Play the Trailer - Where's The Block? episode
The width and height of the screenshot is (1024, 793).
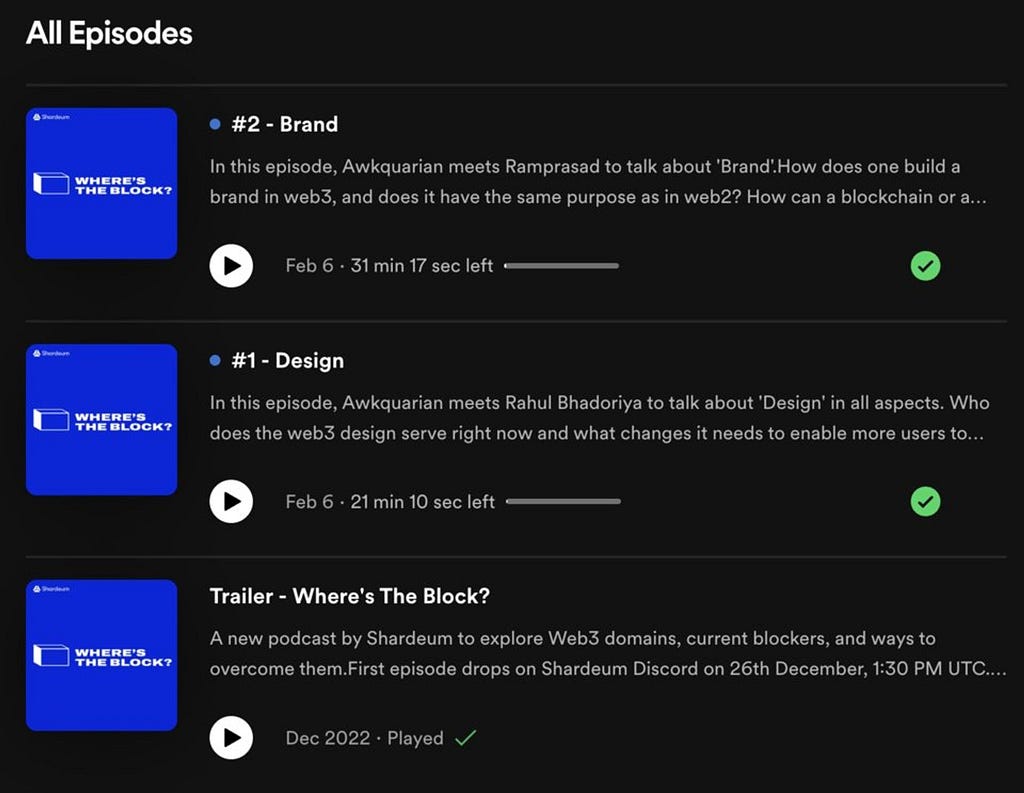pyautogui.click(x=231, y=737)
